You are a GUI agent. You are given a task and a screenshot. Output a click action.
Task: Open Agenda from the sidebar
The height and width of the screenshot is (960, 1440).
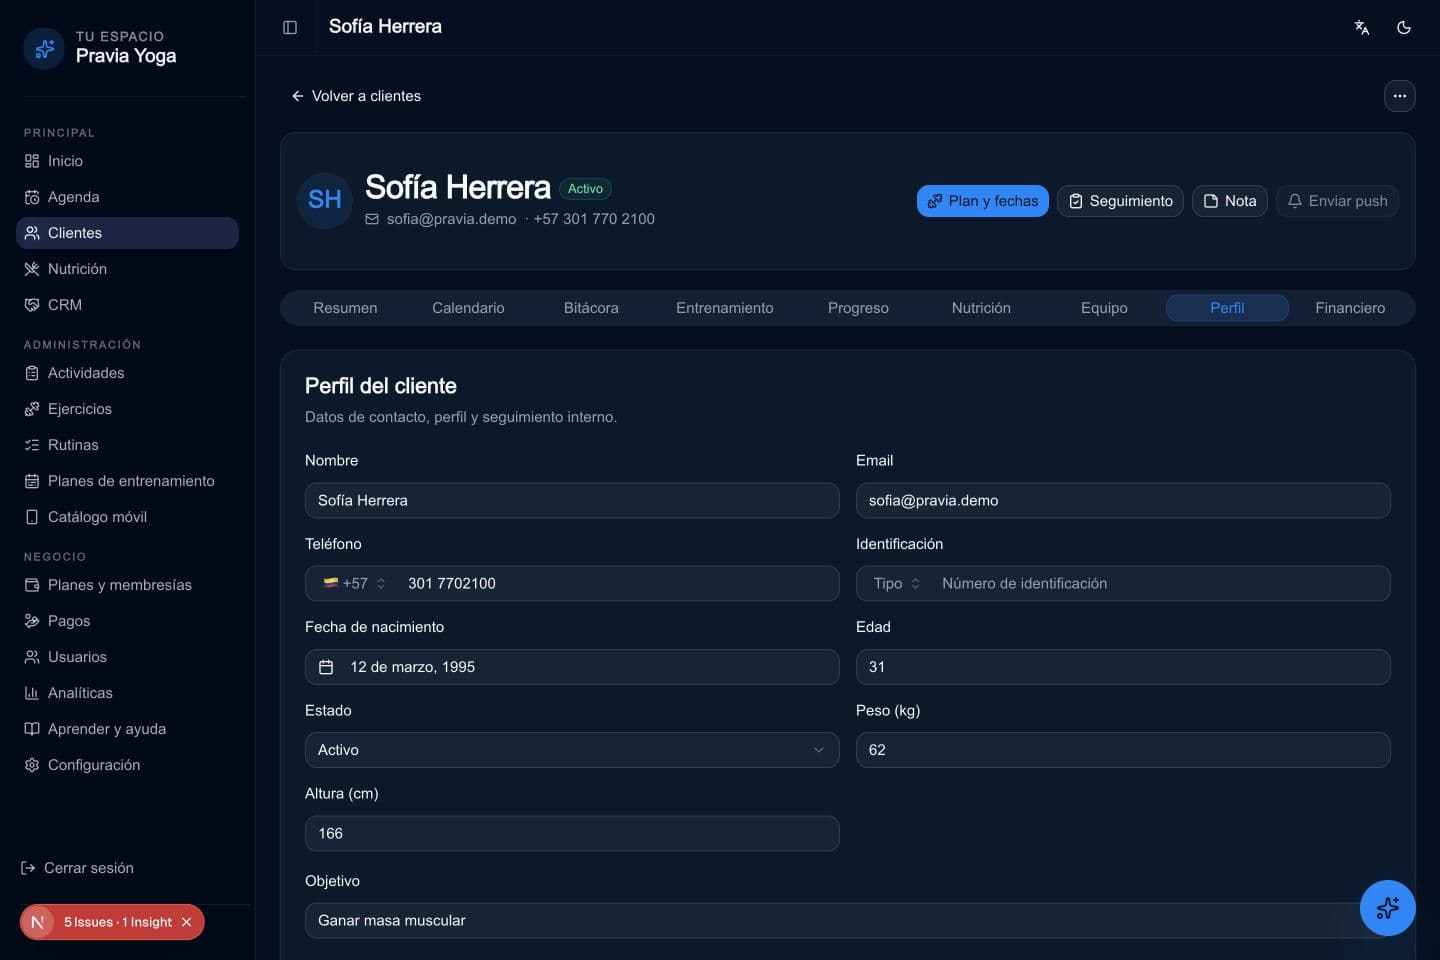click(127, 197)
